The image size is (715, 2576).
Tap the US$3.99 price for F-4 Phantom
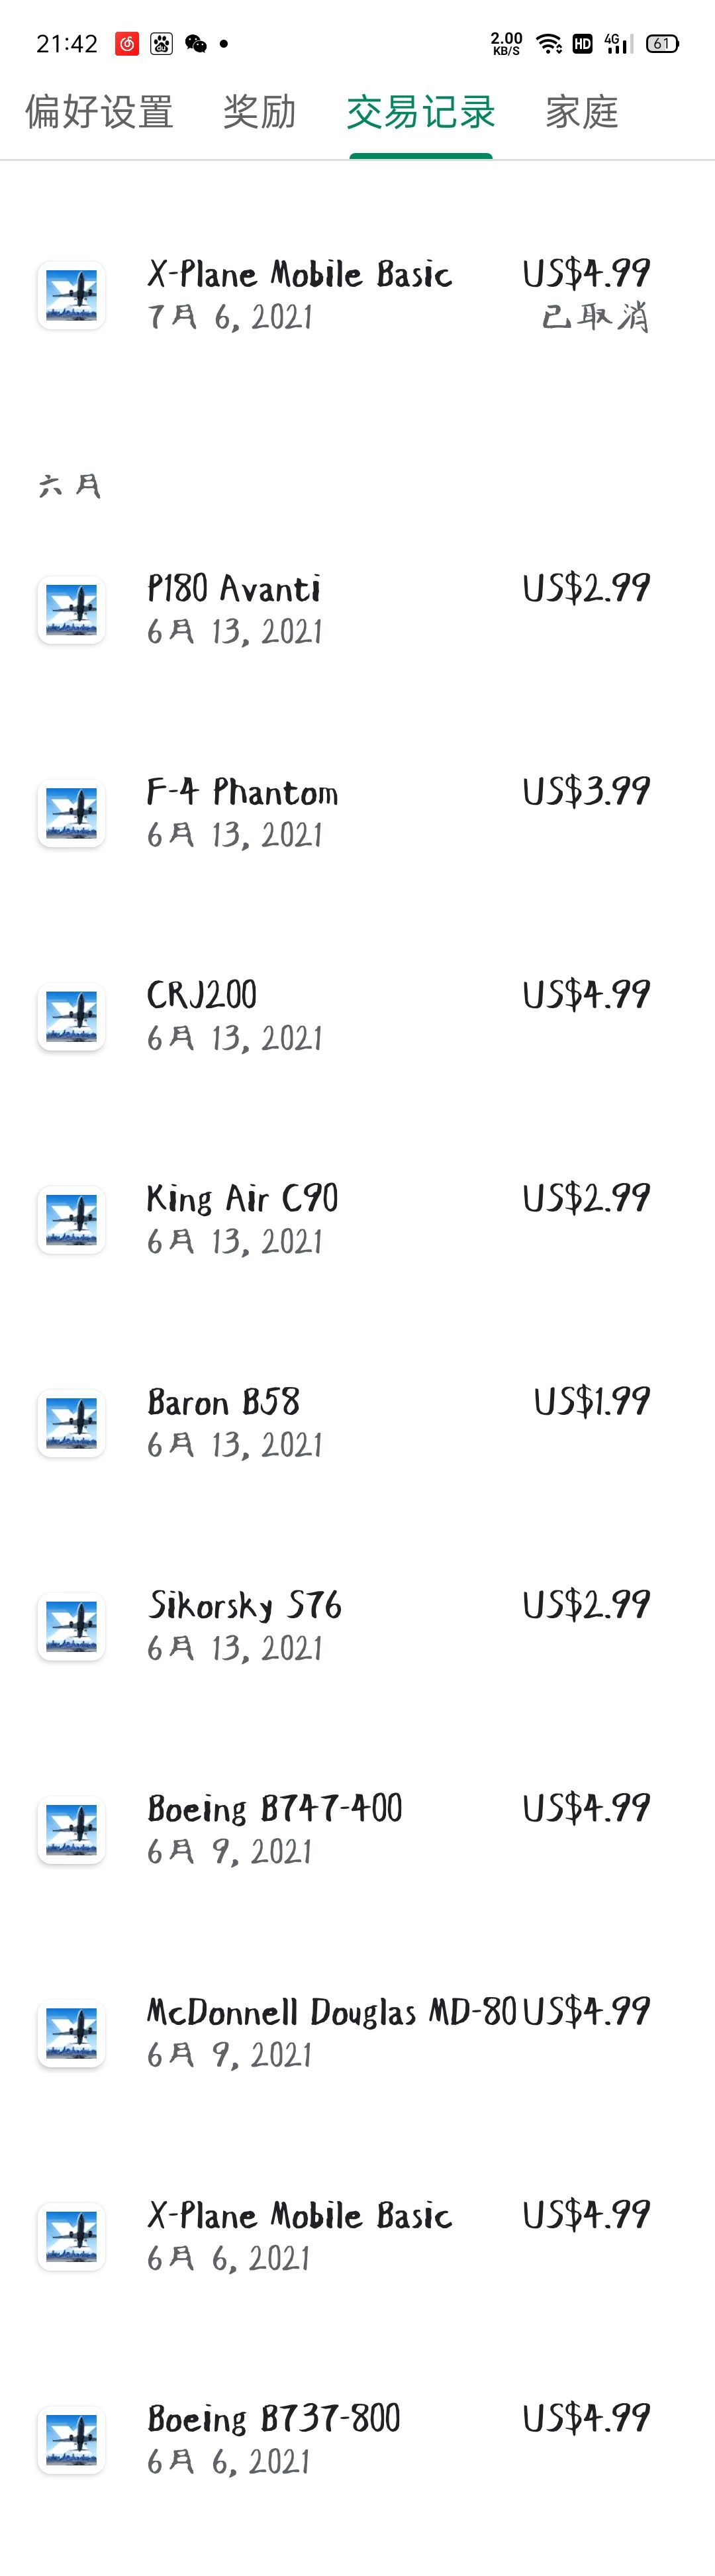586,791
